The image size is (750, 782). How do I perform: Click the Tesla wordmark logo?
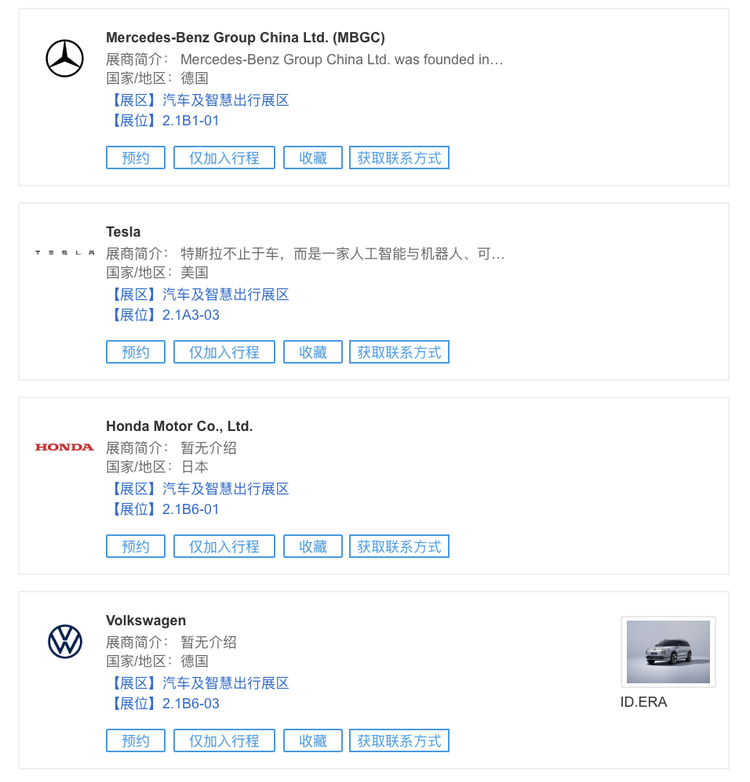click(x=65, y=253)
